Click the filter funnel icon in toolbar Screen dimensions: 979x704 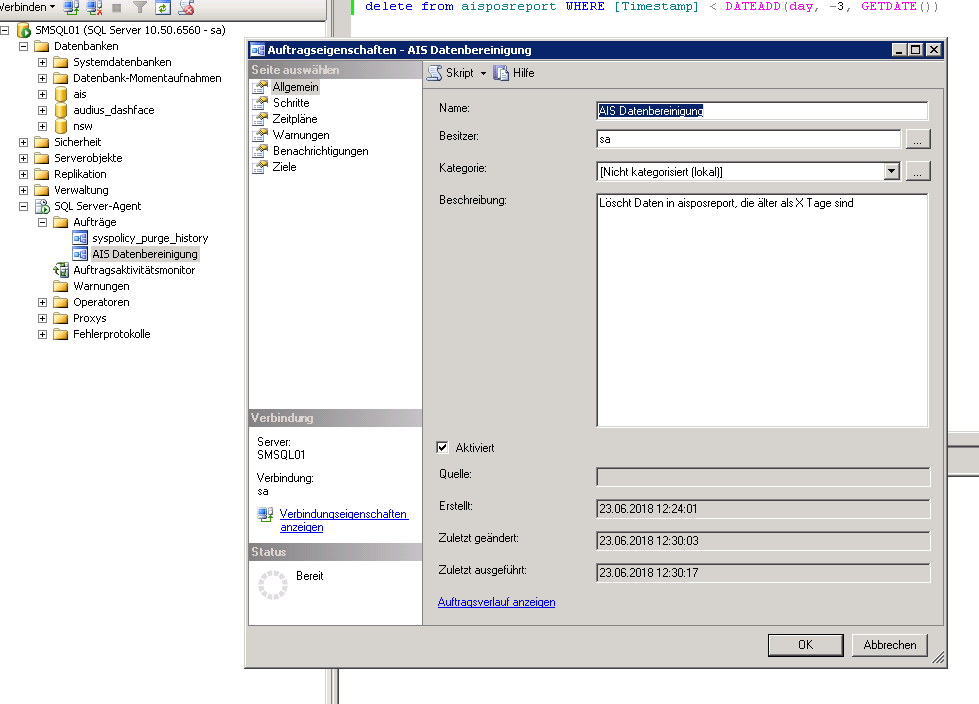coord(140,7)
